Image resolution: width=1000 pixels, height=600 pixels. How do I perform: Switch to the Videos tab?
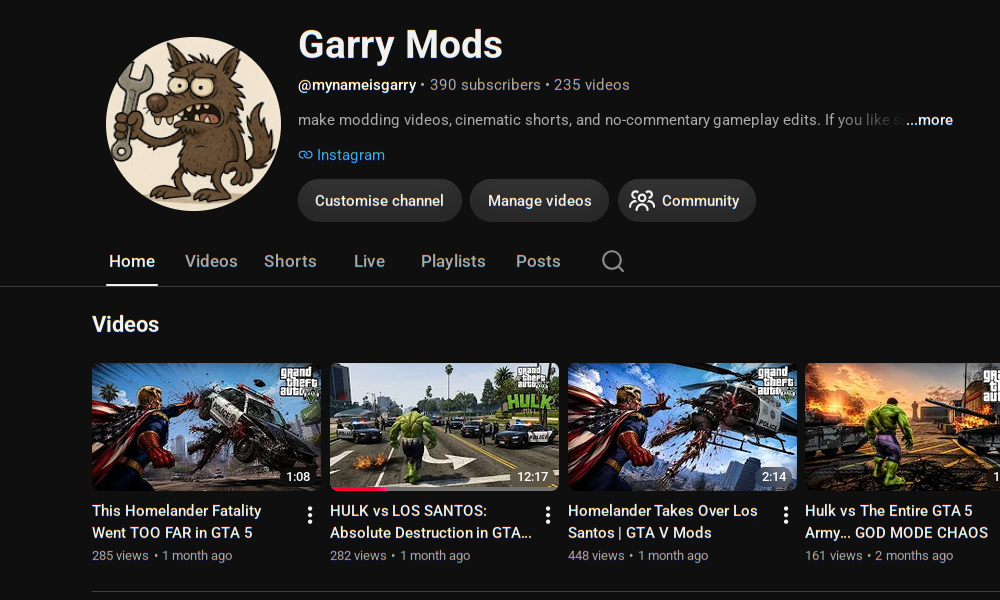point(211,261)
